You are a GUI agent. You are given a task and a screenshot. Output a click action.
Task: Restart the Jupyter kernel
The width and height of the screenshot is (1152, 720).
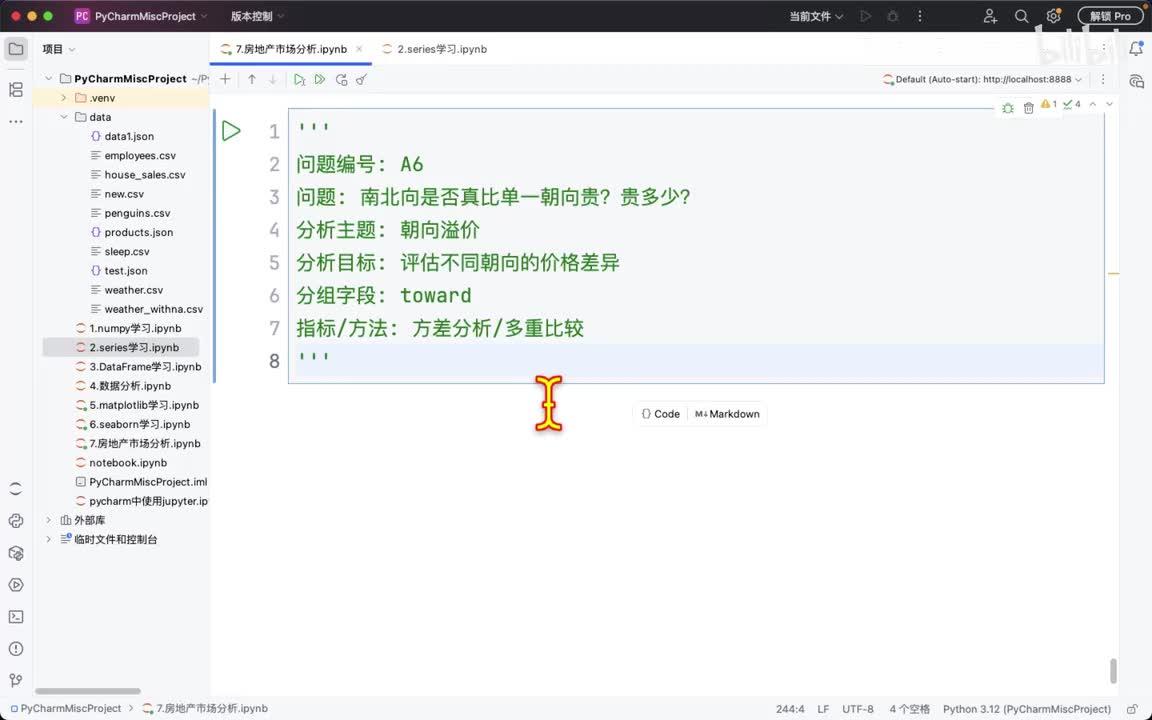341,79
